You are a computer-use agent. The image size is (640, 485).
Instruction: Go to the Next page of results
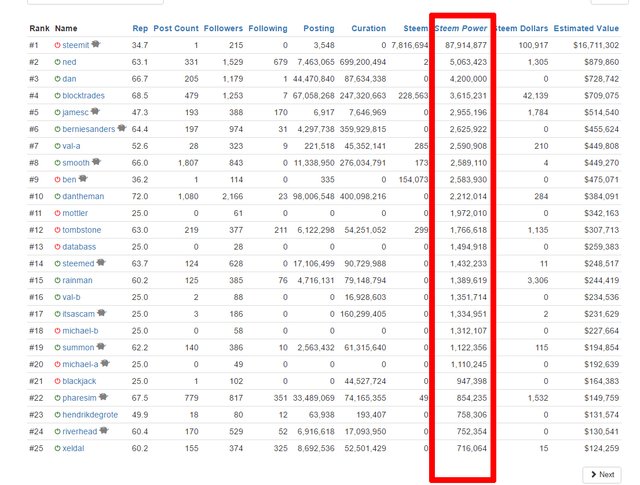point(602,475)
